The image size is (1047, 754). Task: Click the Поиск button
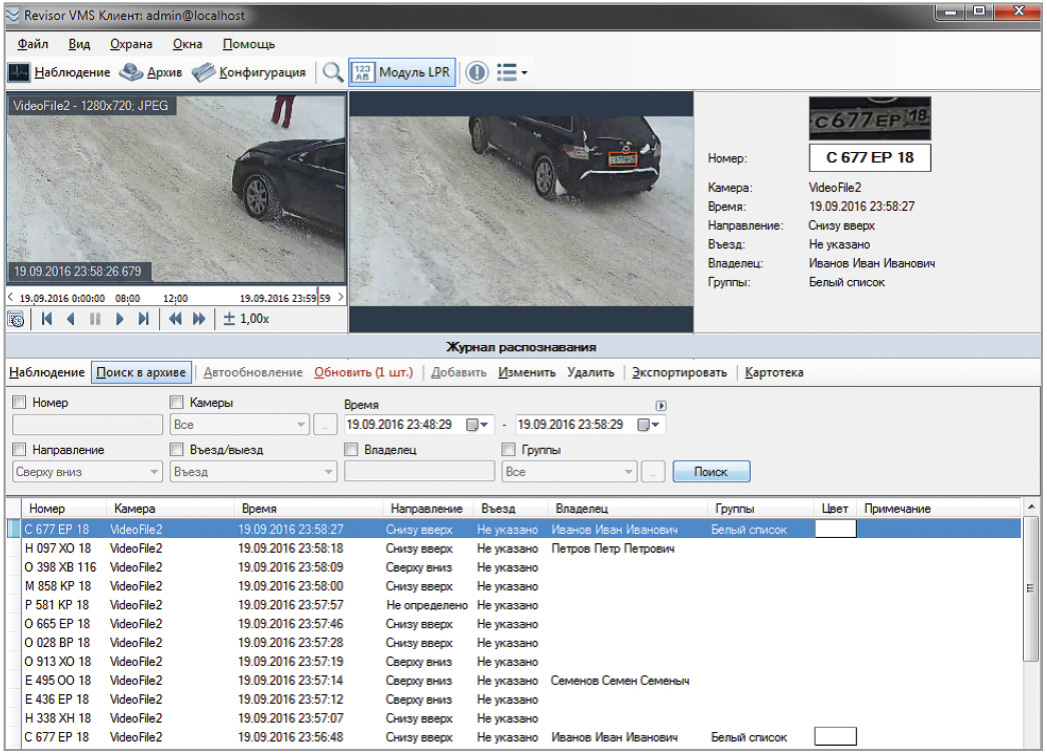[x=711, y=472]
